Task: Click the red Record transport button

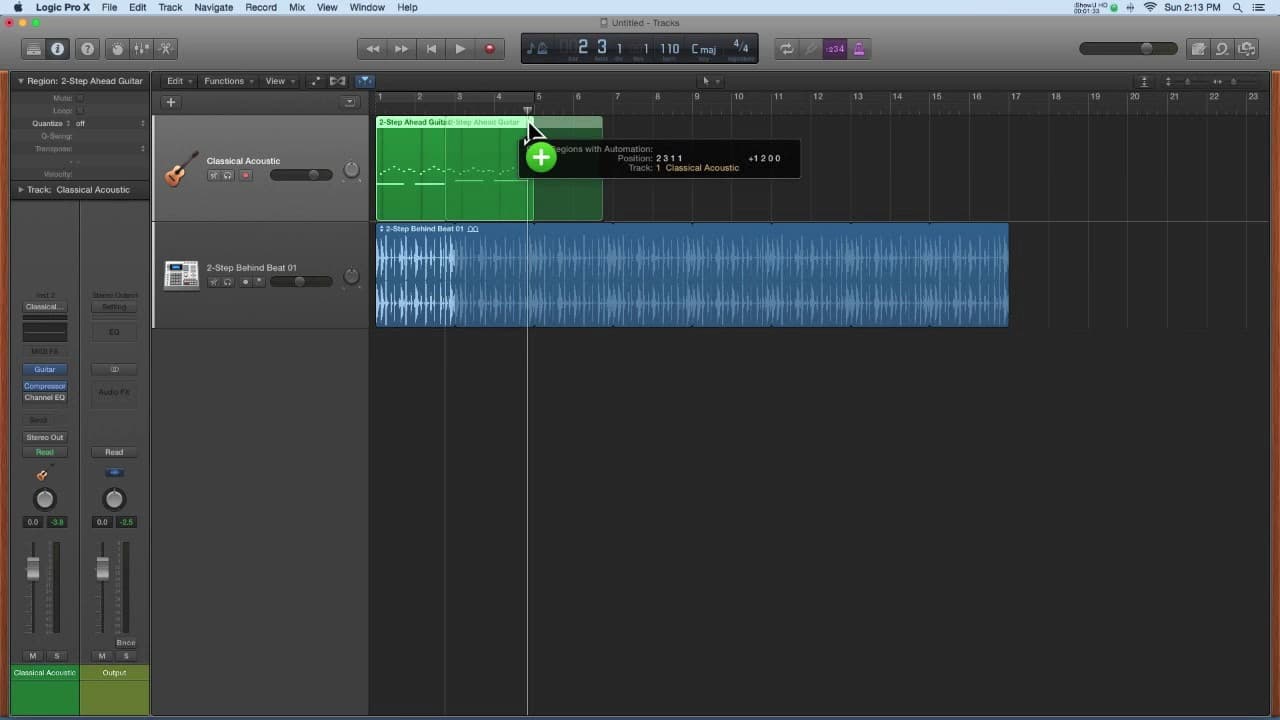Action: [489, 48]
